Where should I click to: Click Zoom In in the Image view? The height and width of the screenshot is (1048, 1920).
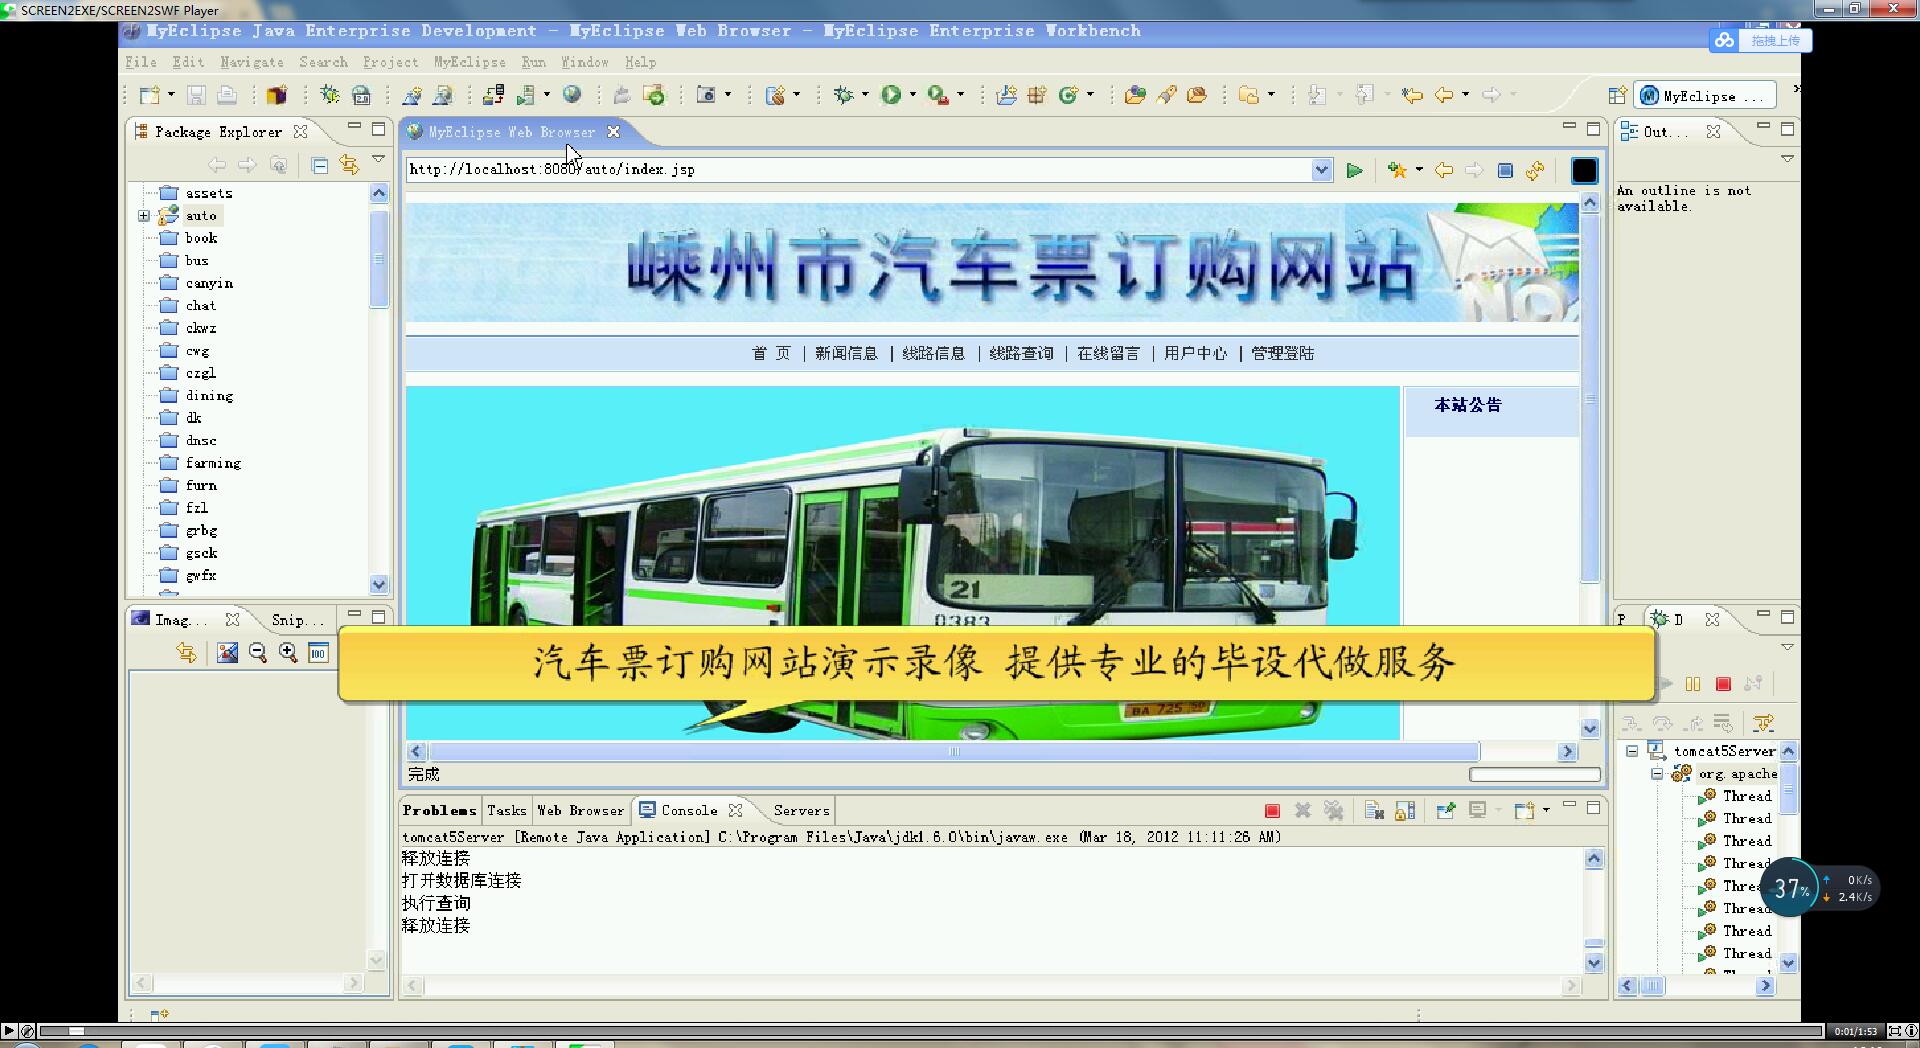(288, 653)
